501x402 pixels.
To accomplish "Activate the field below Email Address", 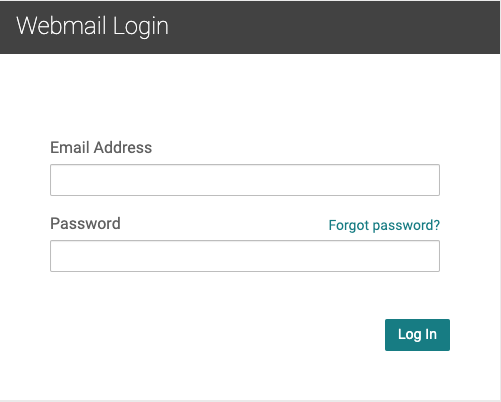I will 245,180.
